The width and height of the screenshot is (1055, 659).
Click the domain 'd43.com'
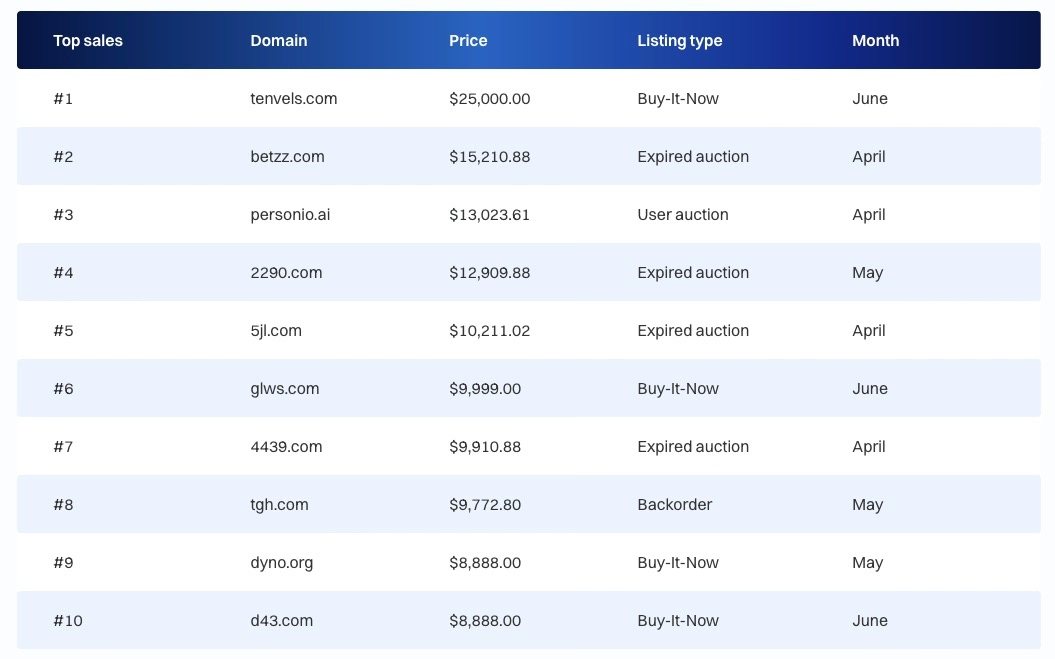tap(281, 620)
